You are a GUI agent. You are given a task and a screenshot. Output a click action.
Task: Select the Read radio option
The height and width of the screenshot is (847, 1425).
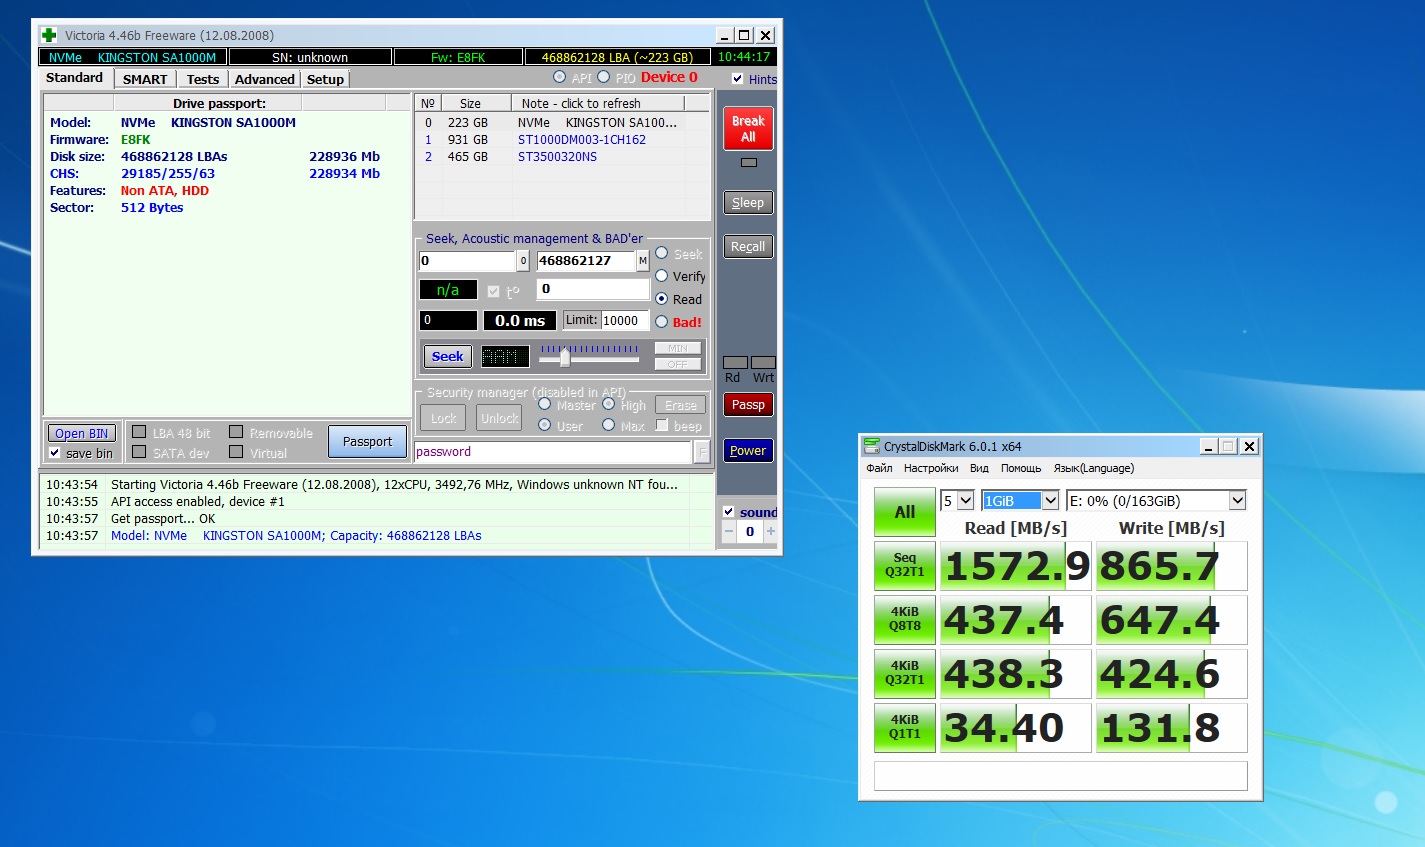coord(661,299)
